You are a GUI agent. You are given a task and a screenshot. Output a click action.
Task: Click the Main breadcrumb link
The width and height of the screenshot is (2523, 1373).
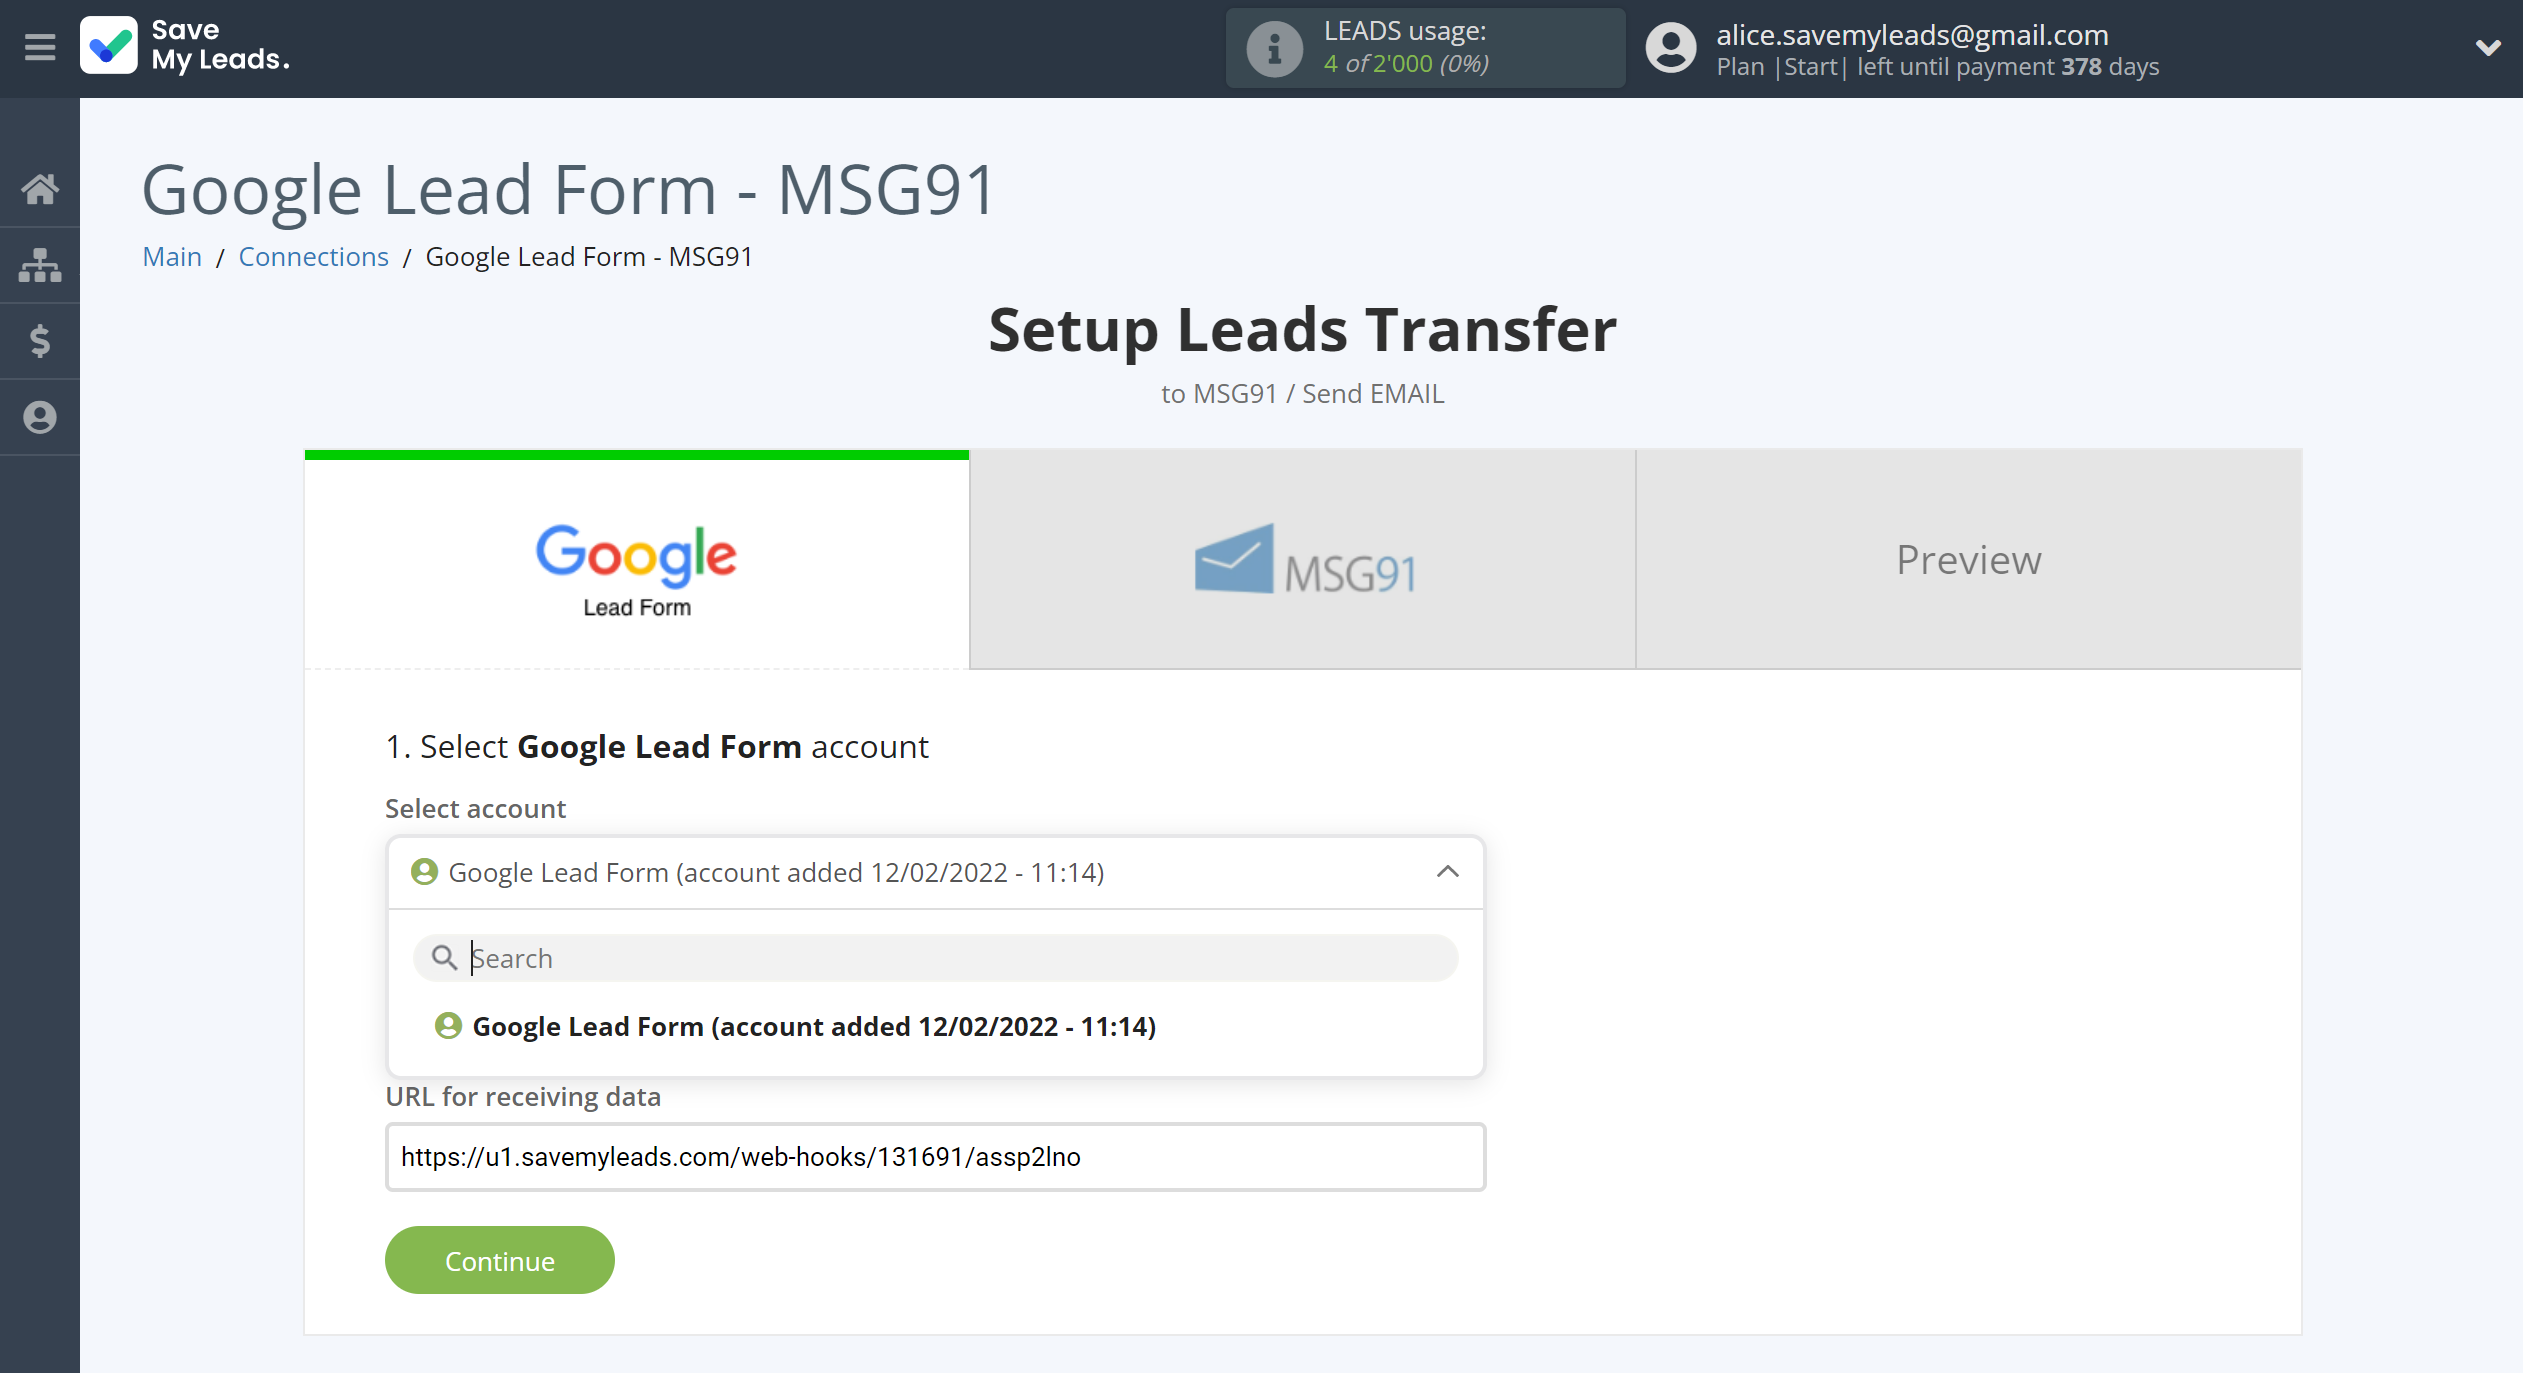tap(171, 255)
